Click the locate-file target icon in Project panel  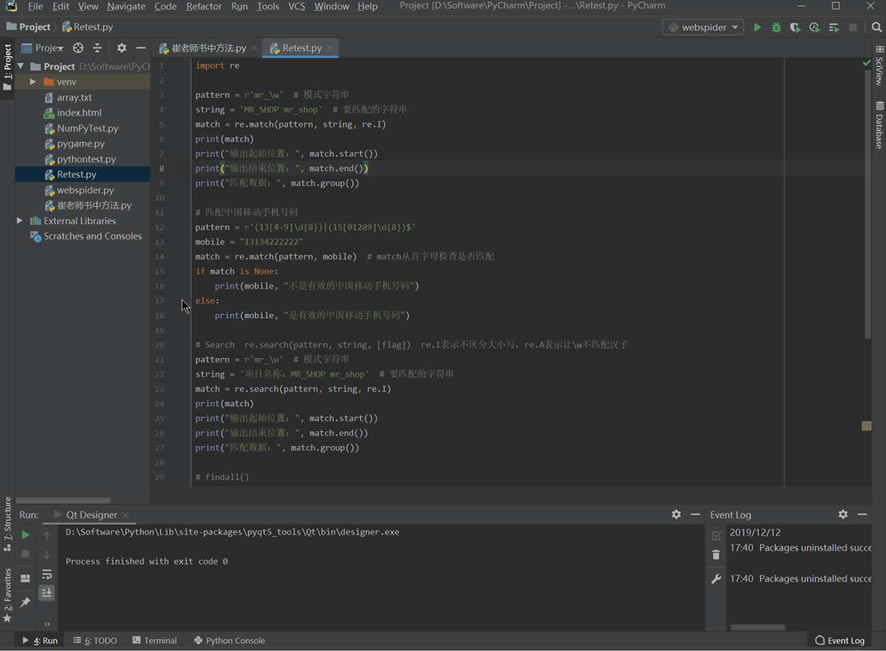point(78,48)
